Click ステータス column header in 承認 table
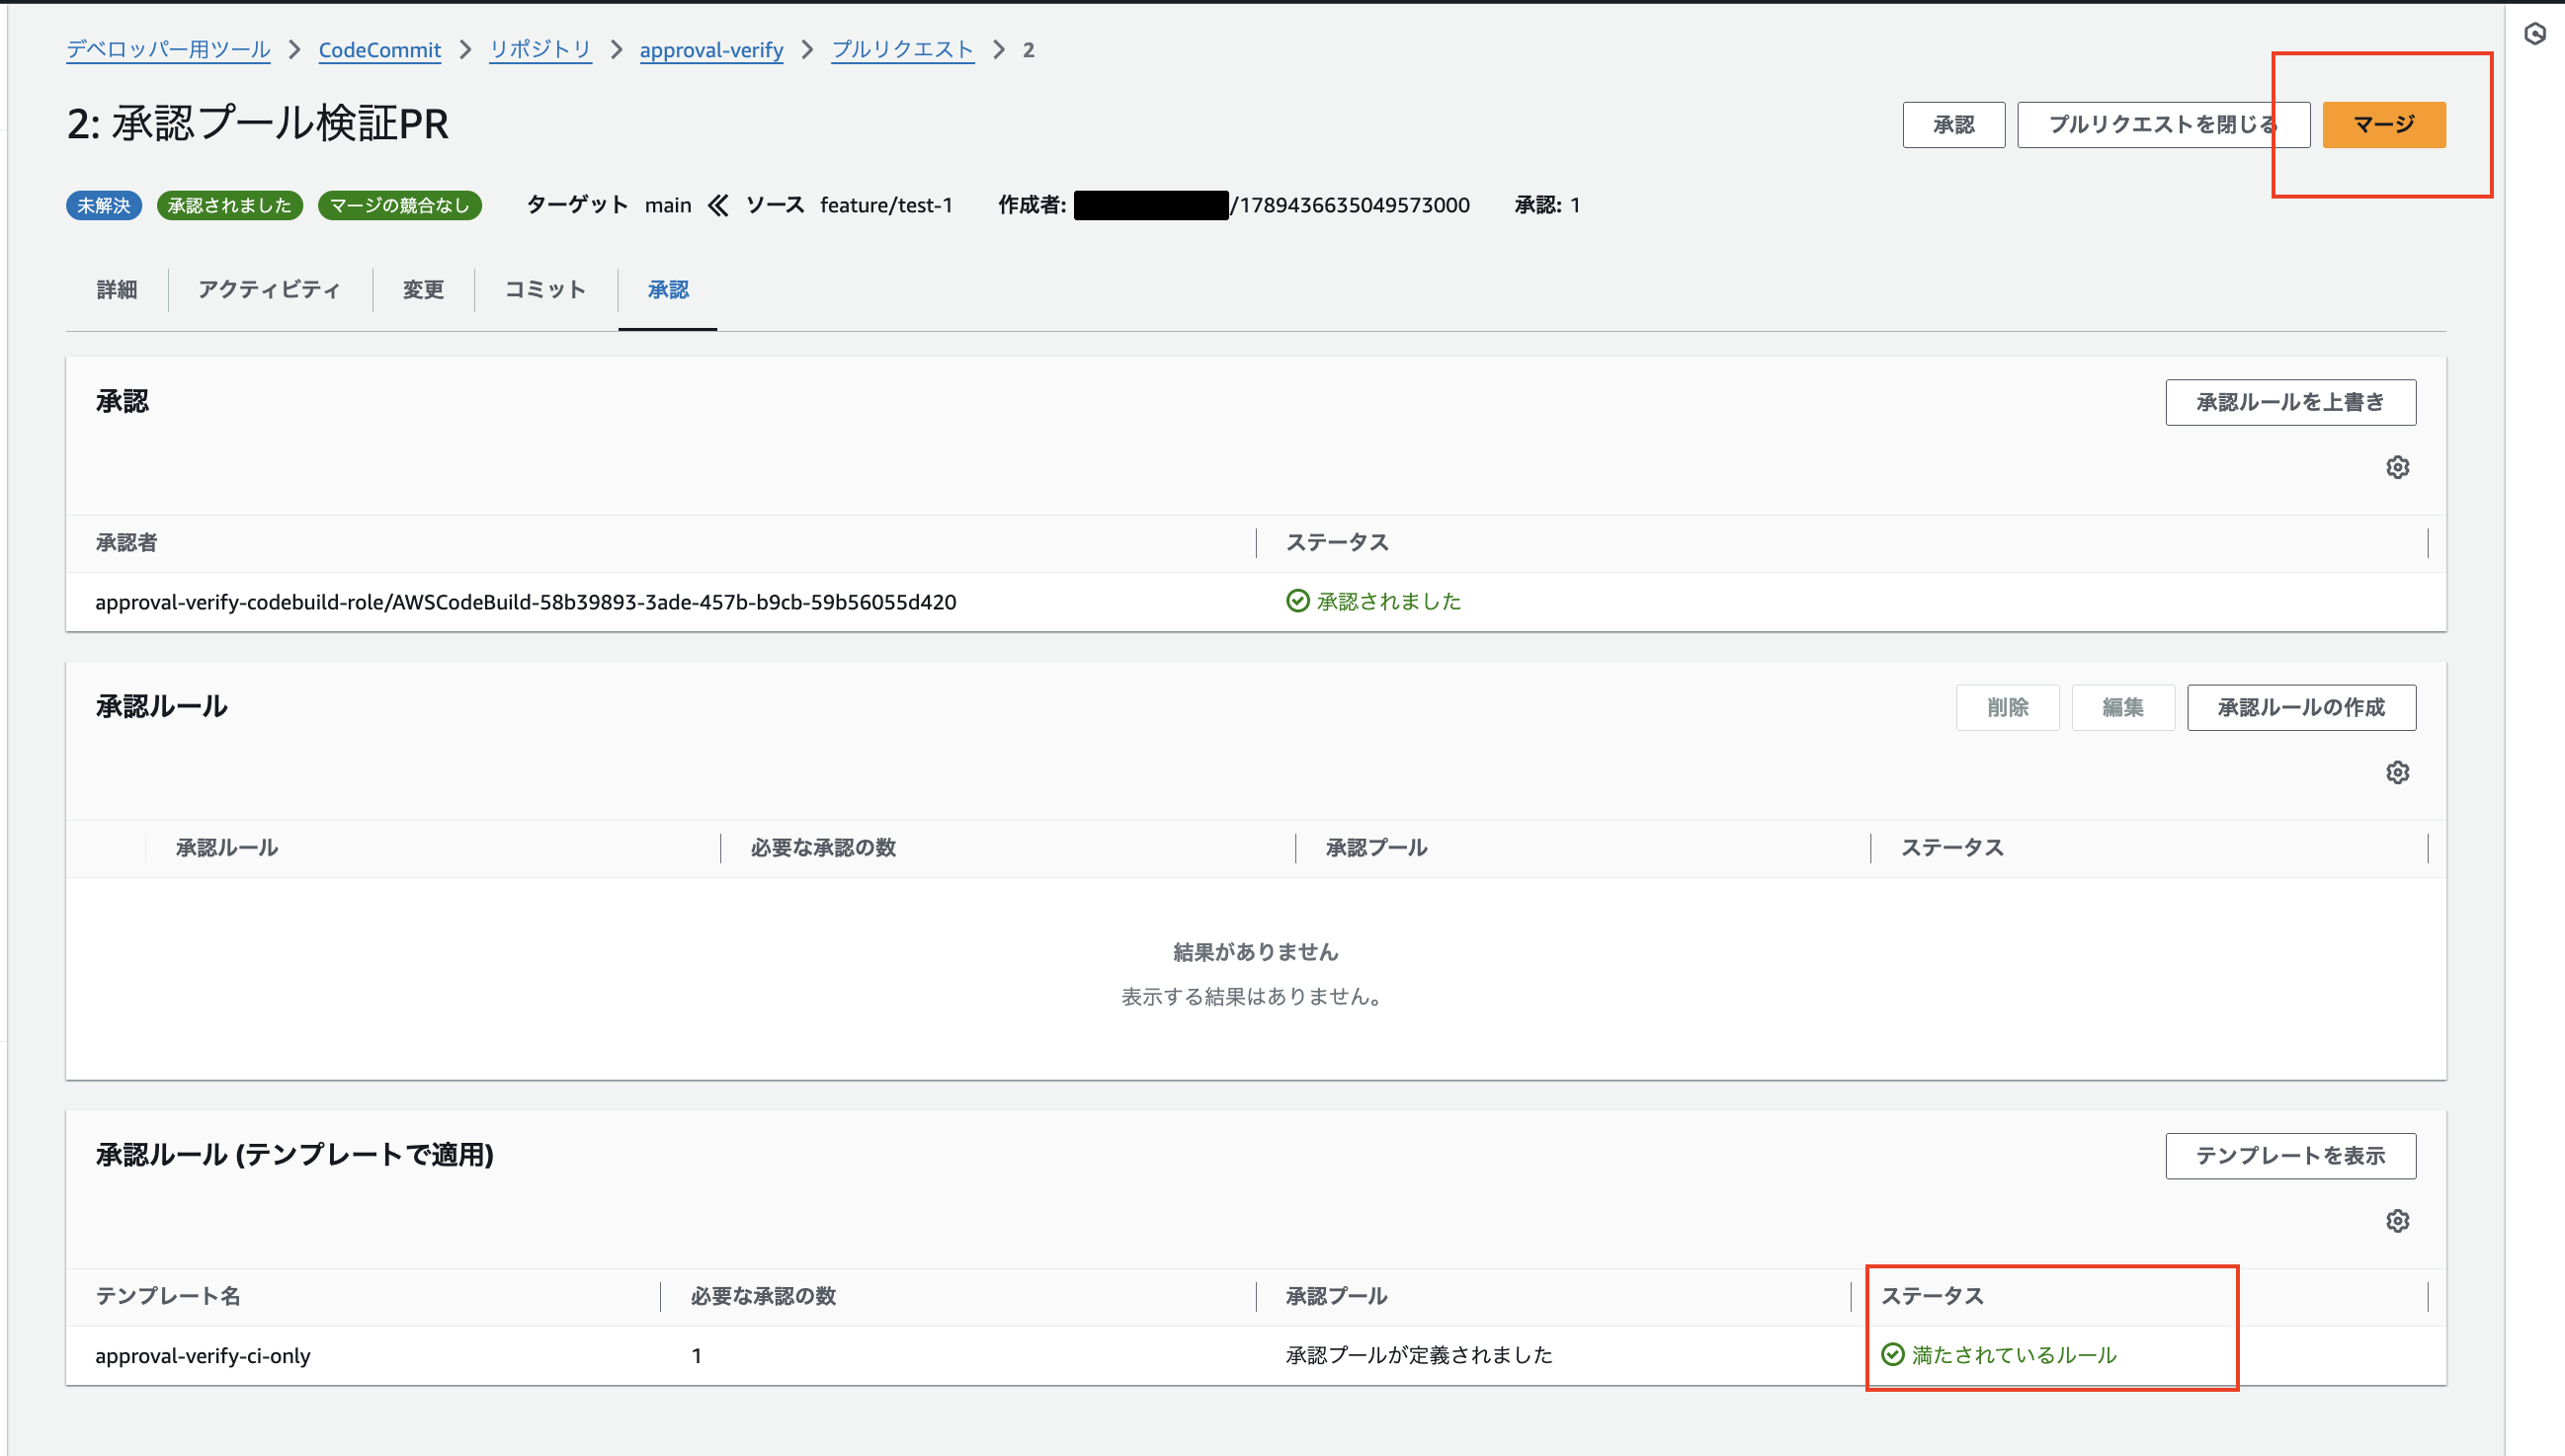 pos(1337,543)
